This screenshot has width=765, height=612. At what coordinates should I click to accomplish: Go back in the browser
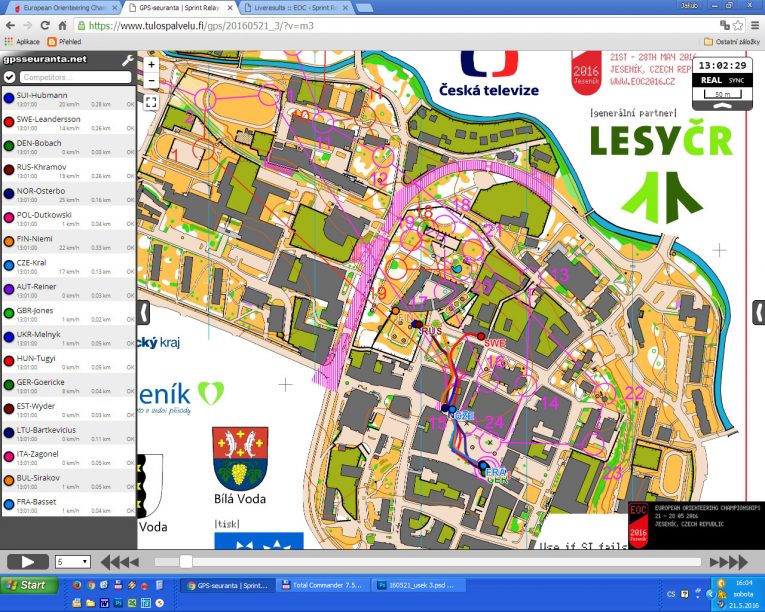[10, 25]
